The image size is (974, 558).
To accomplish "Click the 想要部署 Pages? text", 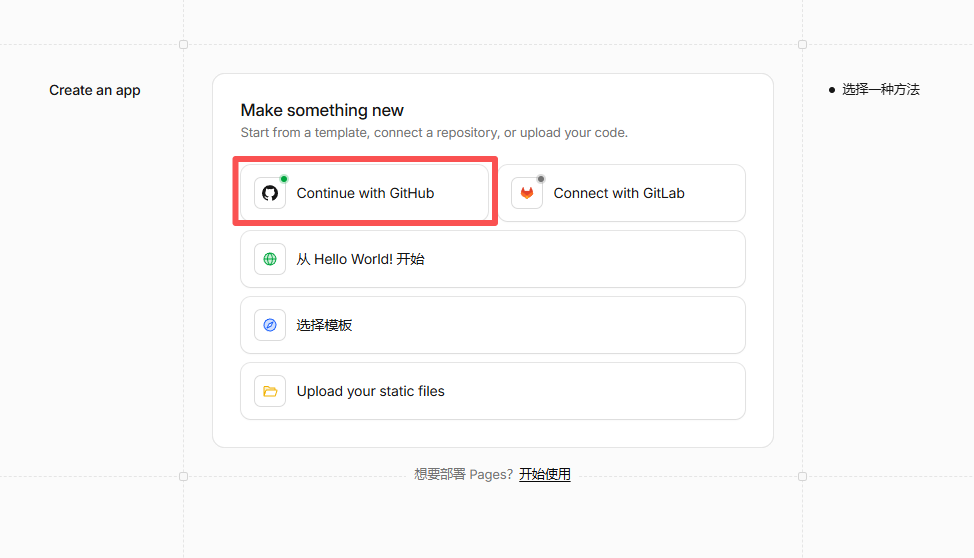I will click(463, 474).
